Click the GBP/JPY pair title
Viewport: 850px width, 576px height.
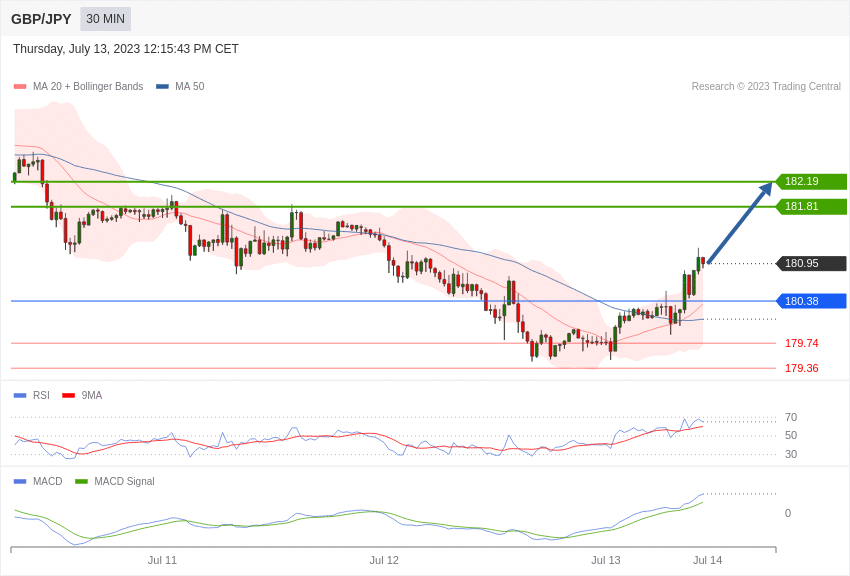[x=41, y=19]
